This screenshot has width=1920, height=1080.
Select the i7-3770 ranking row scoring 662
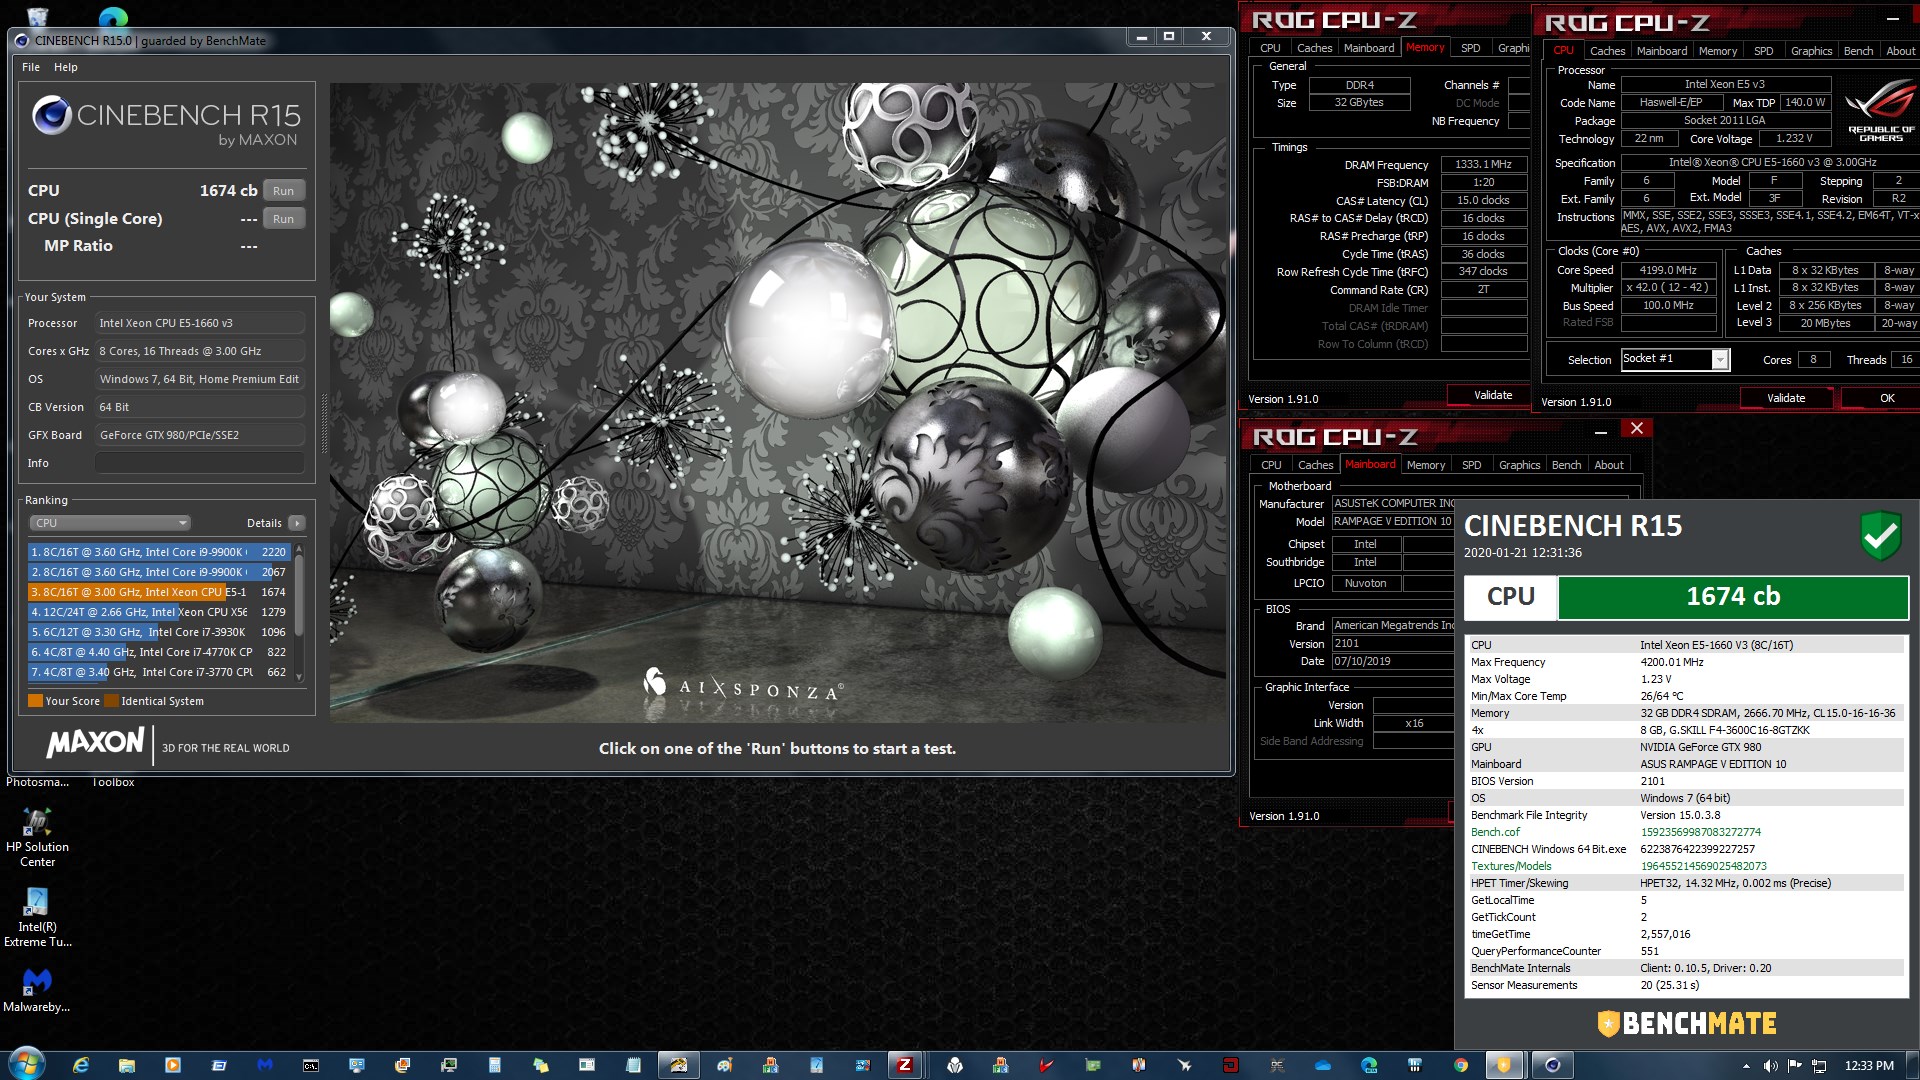[x=159, y=672]
